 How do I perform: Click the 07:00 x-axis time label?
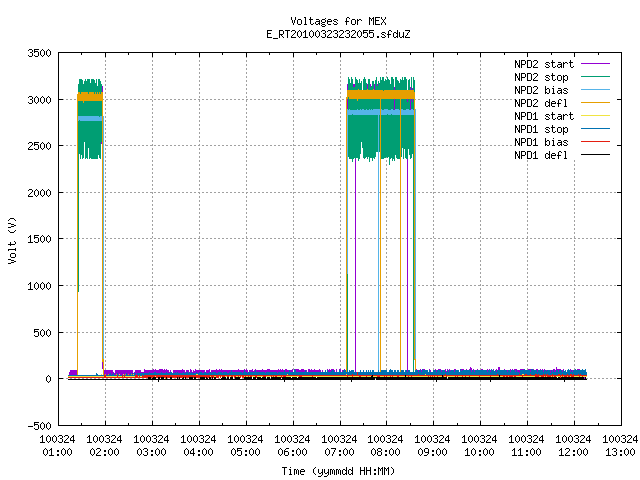[x=339, y=453]
